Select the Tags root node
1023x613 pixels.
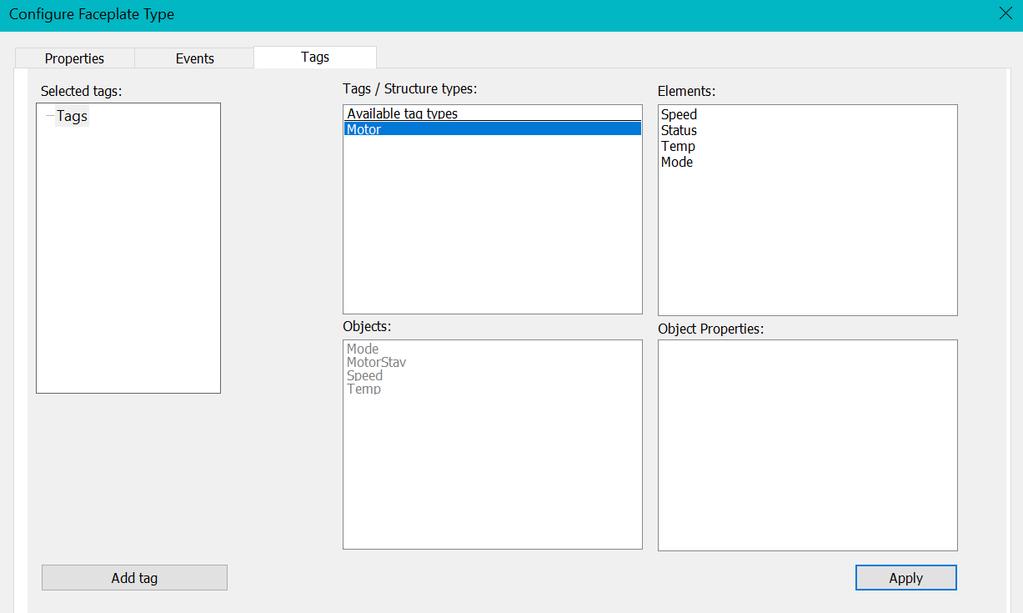72,116
